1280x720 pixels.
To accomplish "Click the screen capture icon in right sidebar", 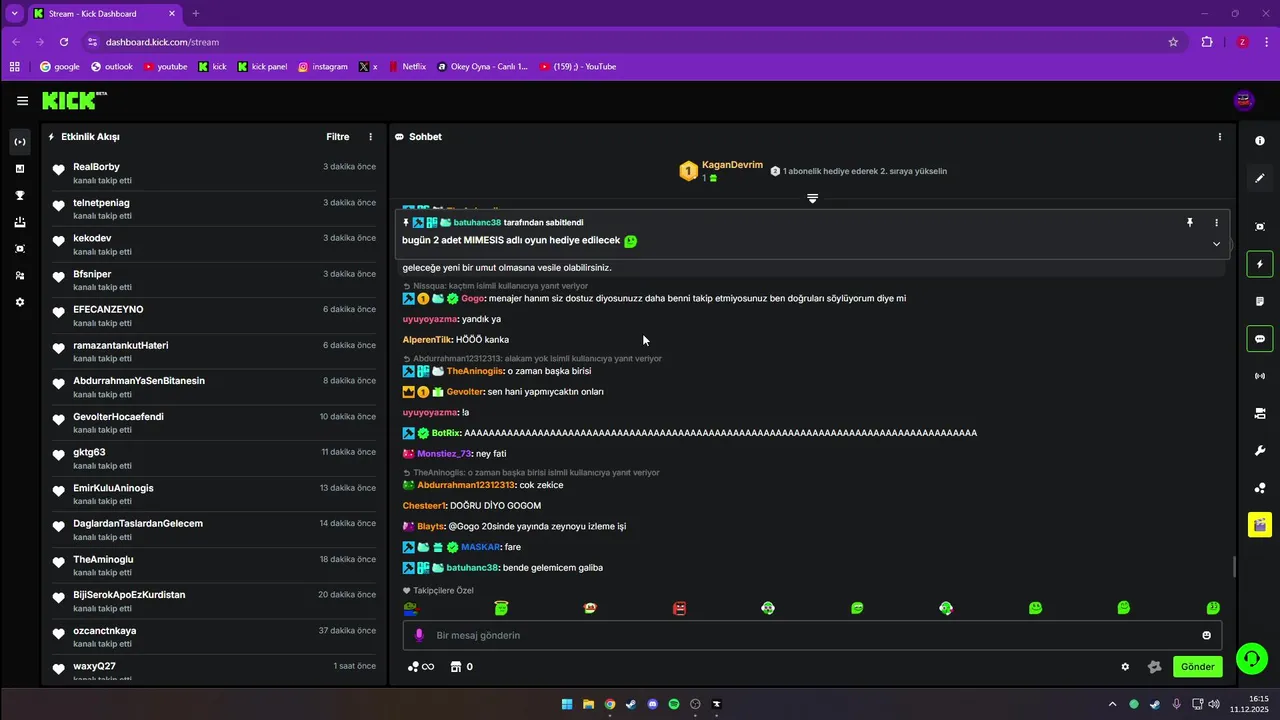I will click(1260, 227).
